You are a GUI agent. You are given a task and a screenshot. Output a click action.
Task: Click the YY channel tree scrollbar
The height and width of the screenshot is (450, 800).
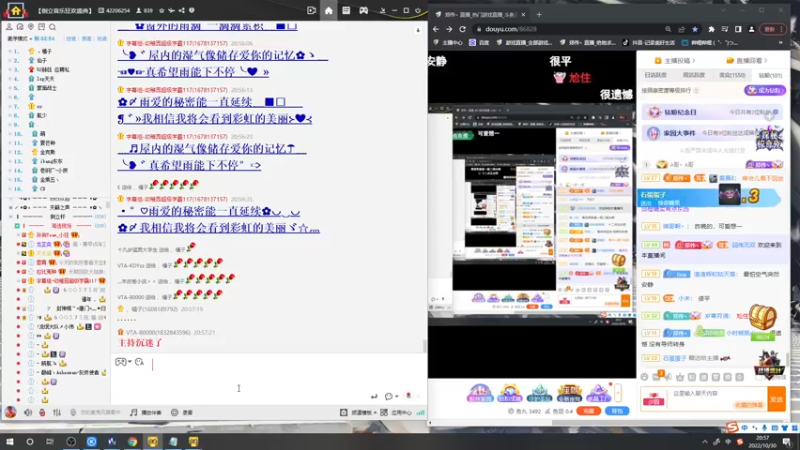click(108, 205)
